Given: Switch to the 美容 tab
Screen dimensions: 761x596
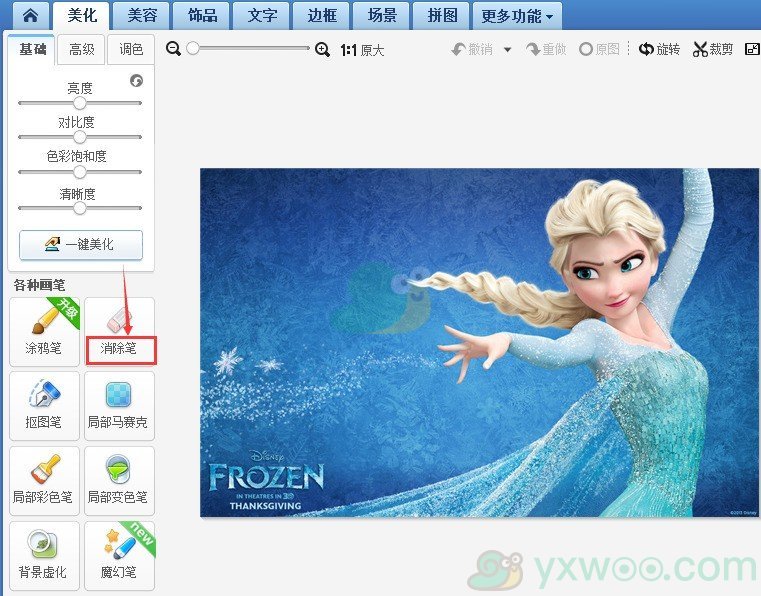Looking at the screenshot, I should click(141, 16).
